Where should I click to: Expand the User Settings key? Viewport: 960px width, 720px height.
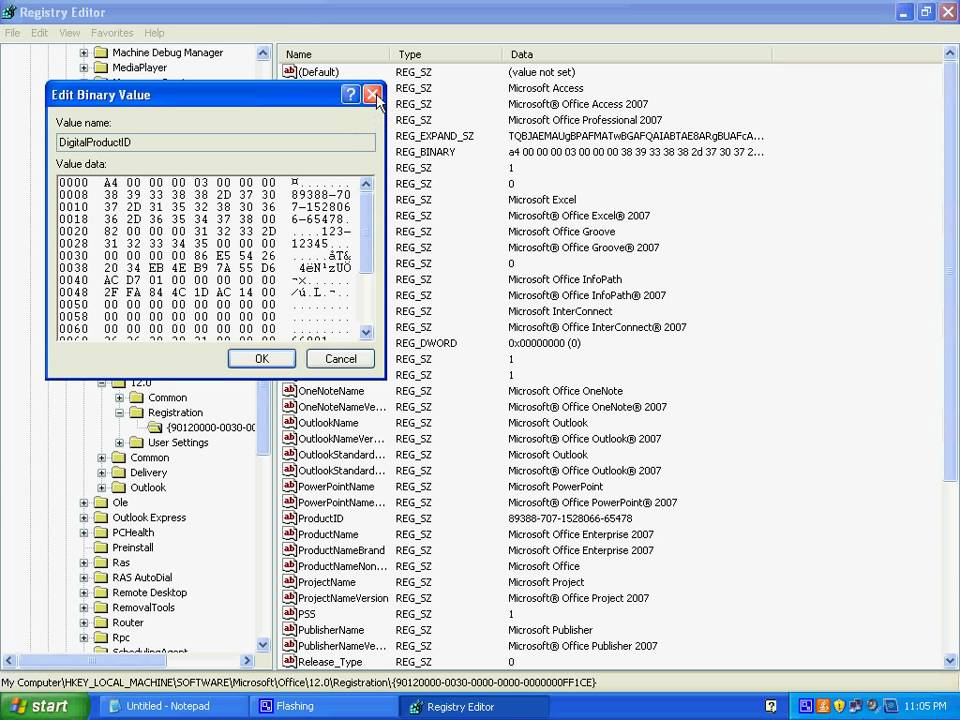pos(119,443)
